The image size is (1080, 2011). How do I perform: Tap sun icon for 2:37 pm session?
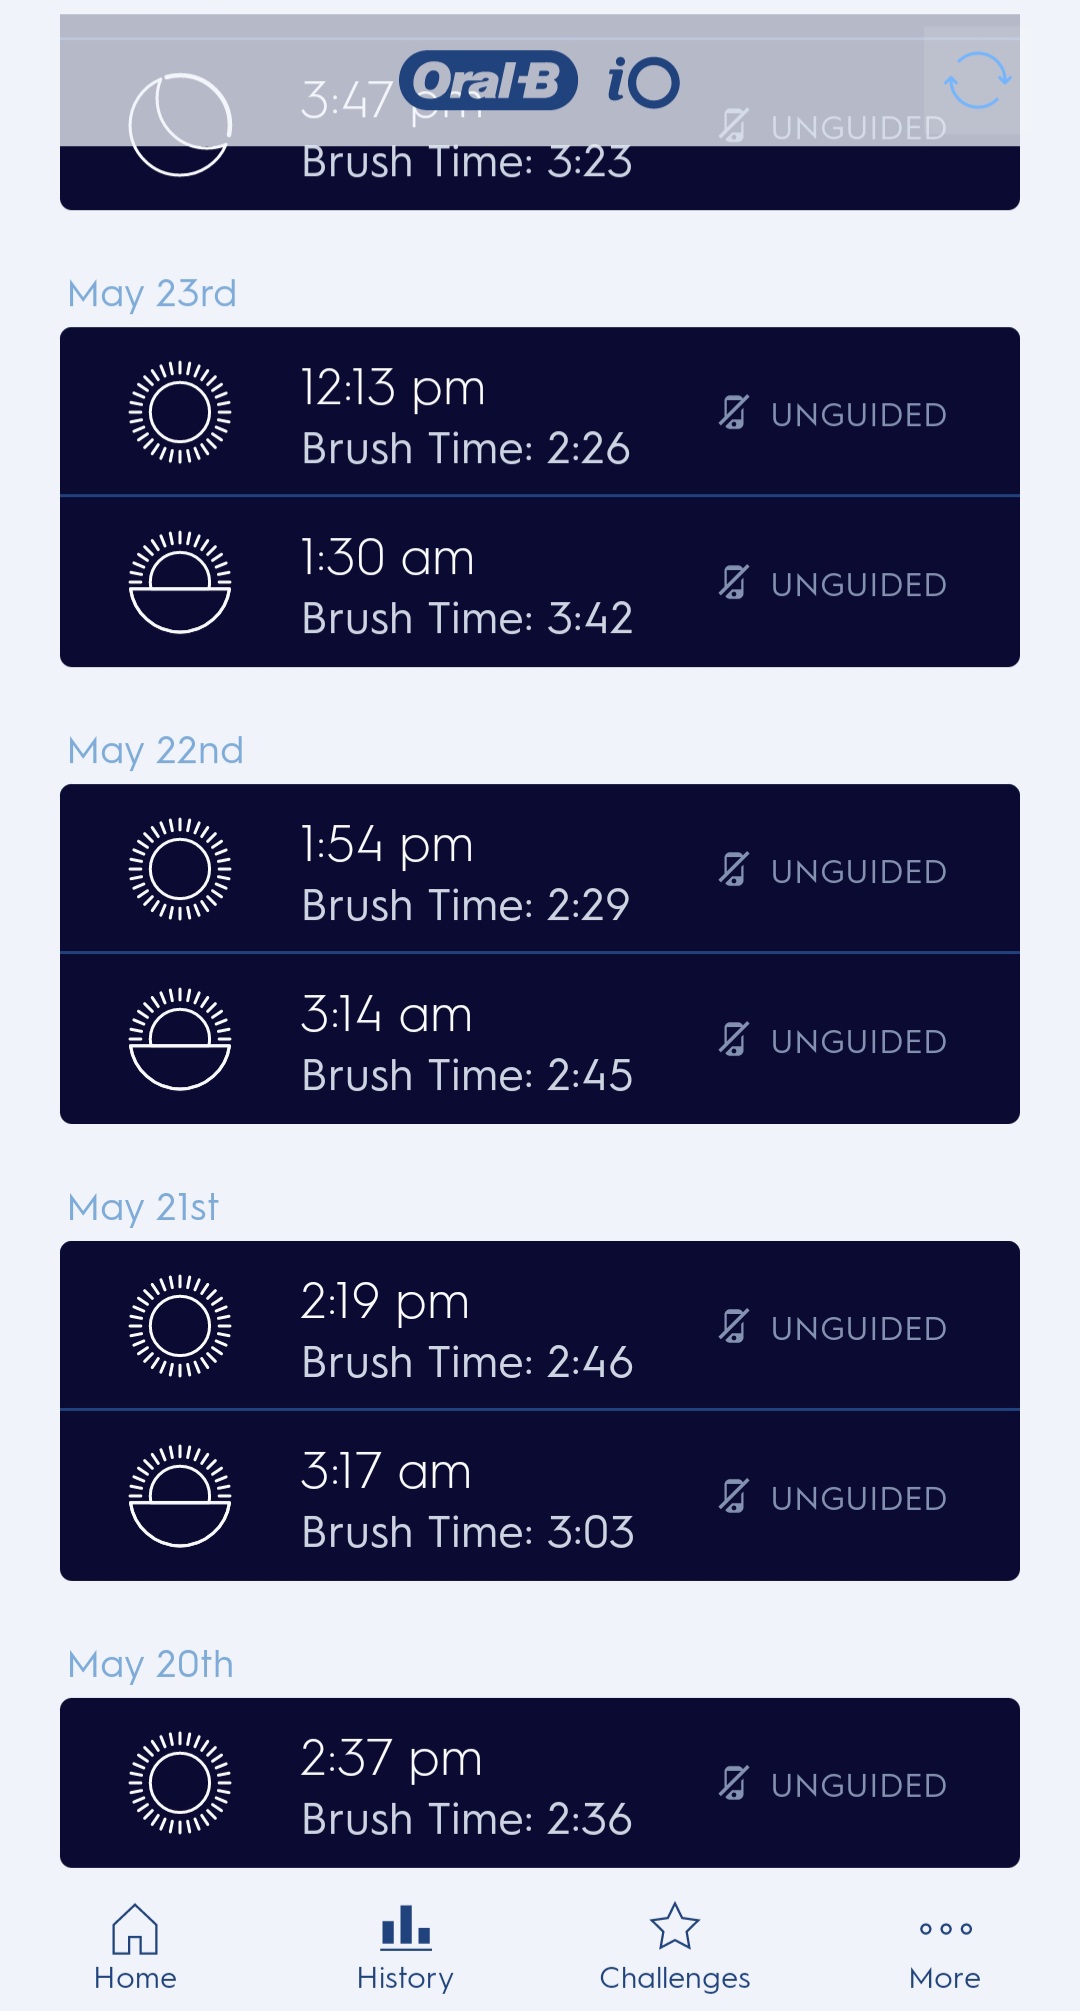pyautogui.click(x=180, y=1783)
